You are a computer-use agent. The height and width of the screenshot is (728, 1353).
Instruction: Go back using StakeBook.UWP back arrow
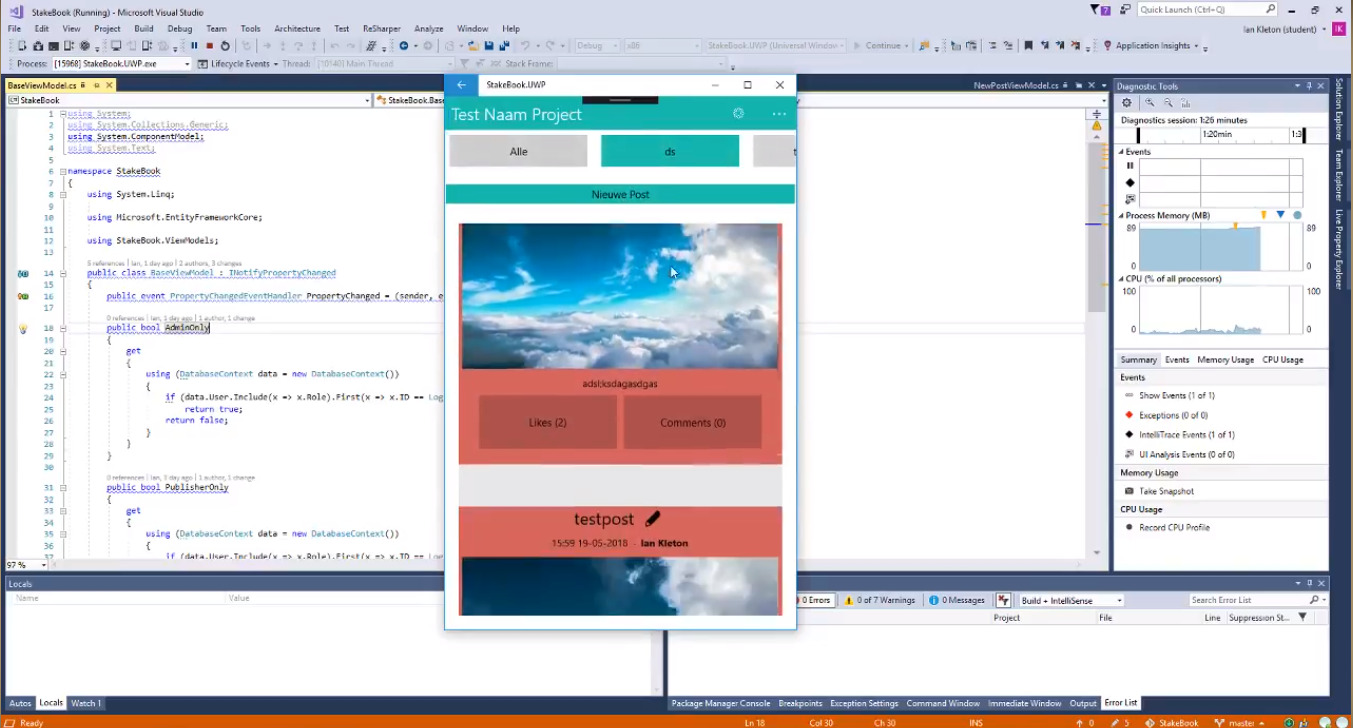(x=461, y=85)
